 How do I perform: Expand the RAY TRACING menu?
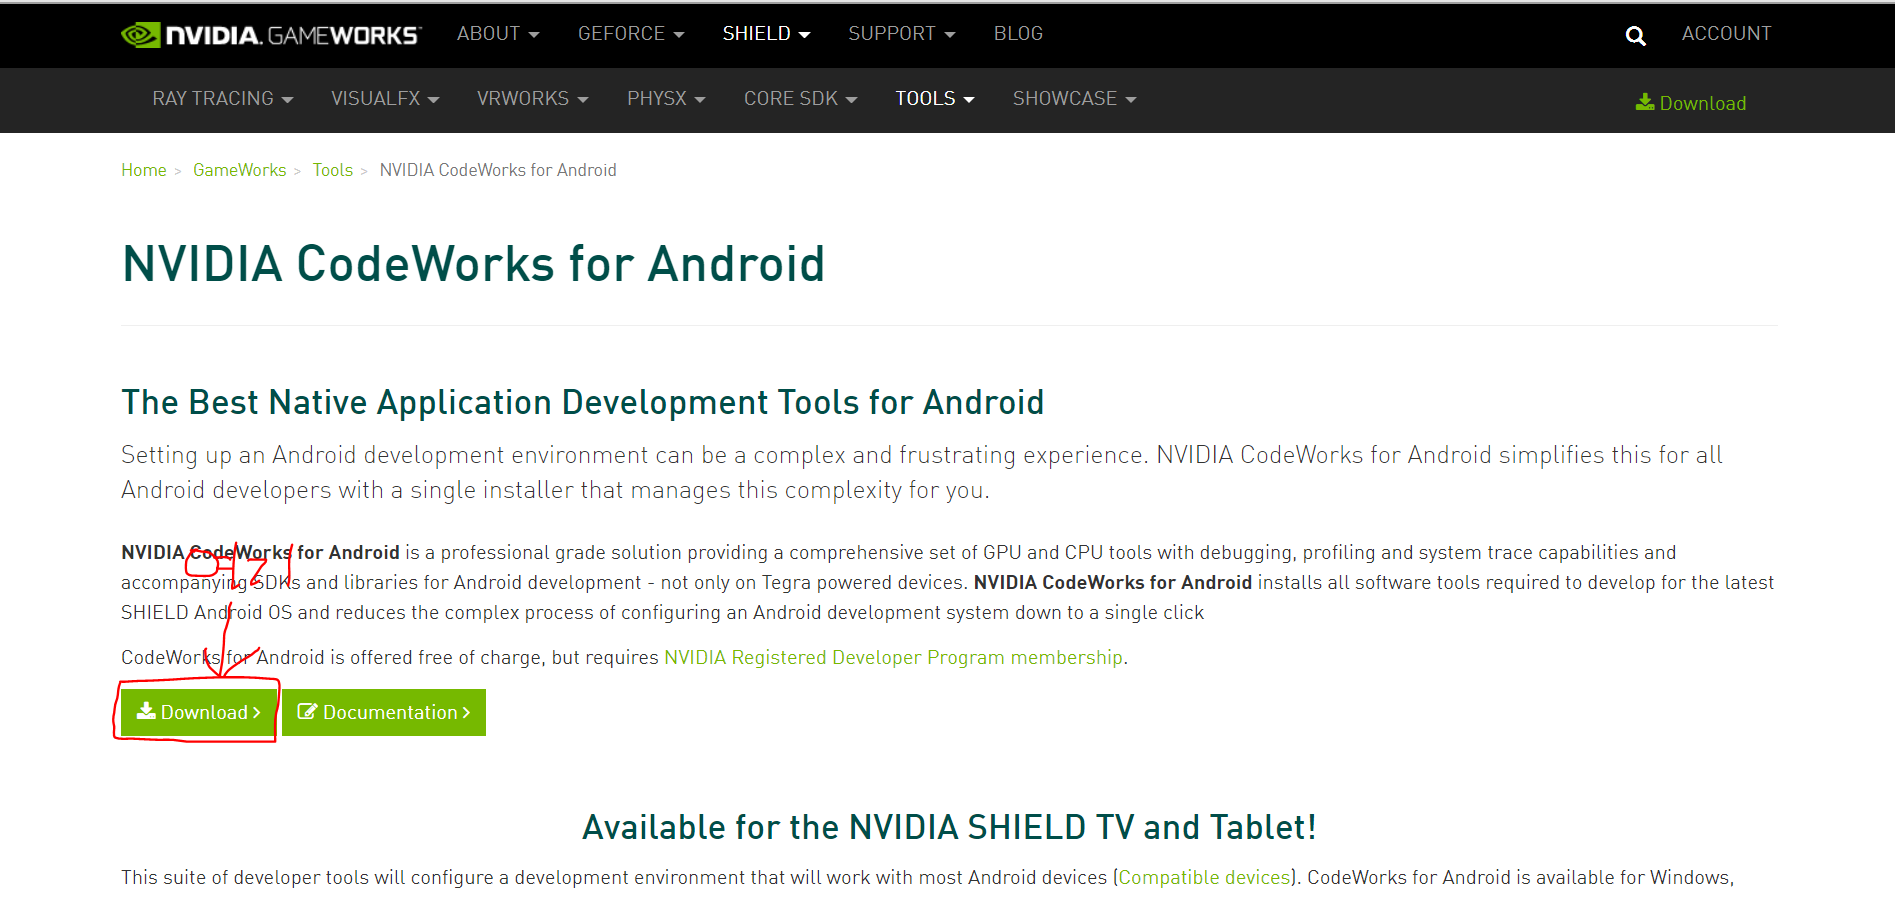coord(223,99)
